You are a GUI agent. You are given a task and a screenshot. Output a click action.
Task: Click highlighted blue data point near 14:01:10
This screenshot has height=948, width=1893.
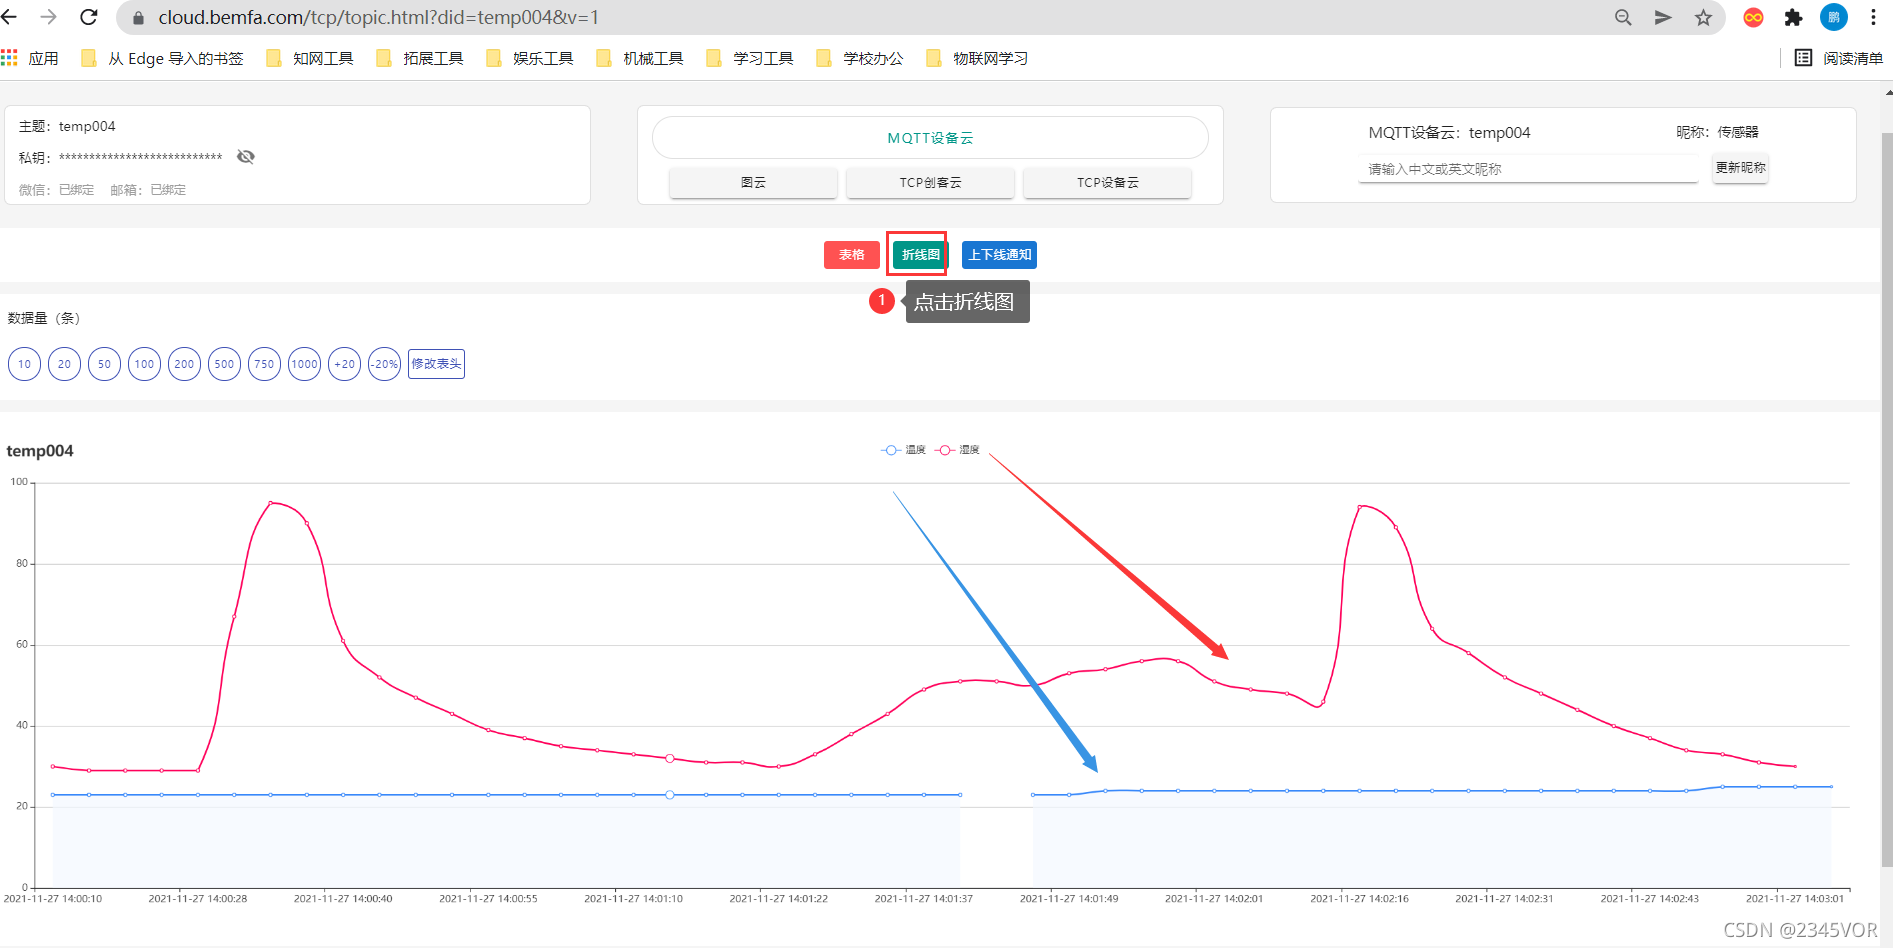click(670, 795)
